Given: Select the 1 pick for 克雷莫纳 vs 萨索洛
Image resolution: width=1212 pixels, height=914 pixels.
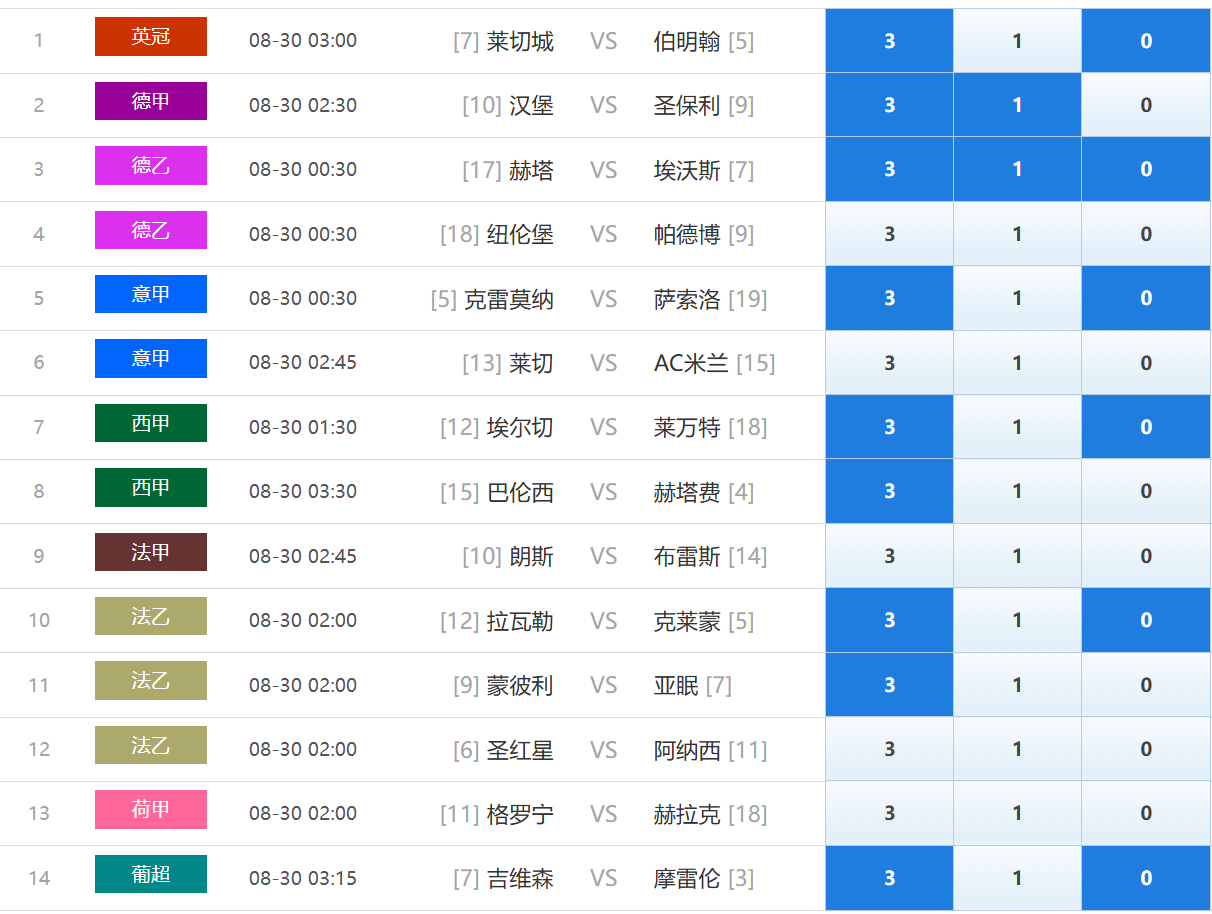Looking at the screenshot, I should tap(1017, 298).
